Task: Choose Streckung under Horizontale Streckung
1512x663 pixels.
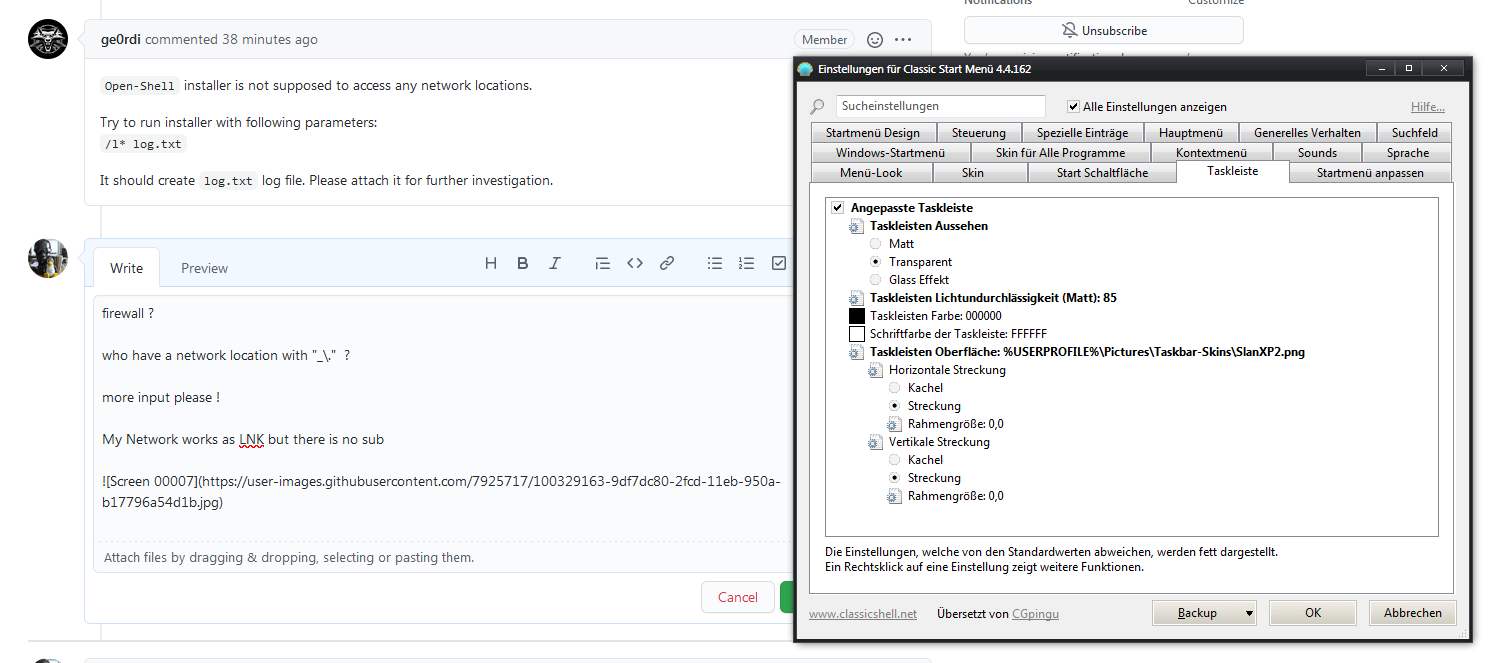Action: (895, 406)
